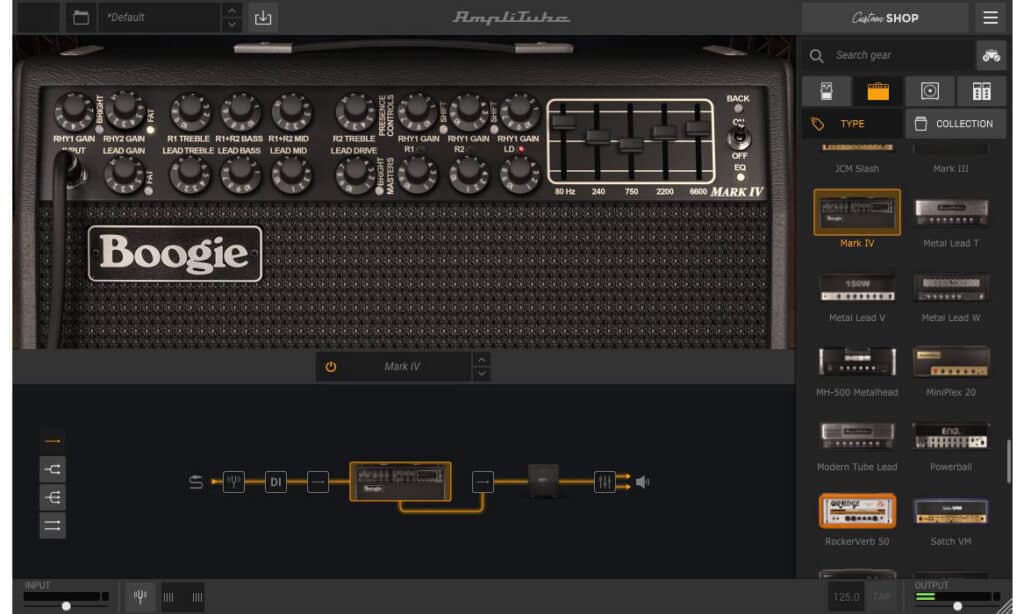Select the LD channel red LED
This screenshot has width=1024, height=614.
click(x=521, y=150)
